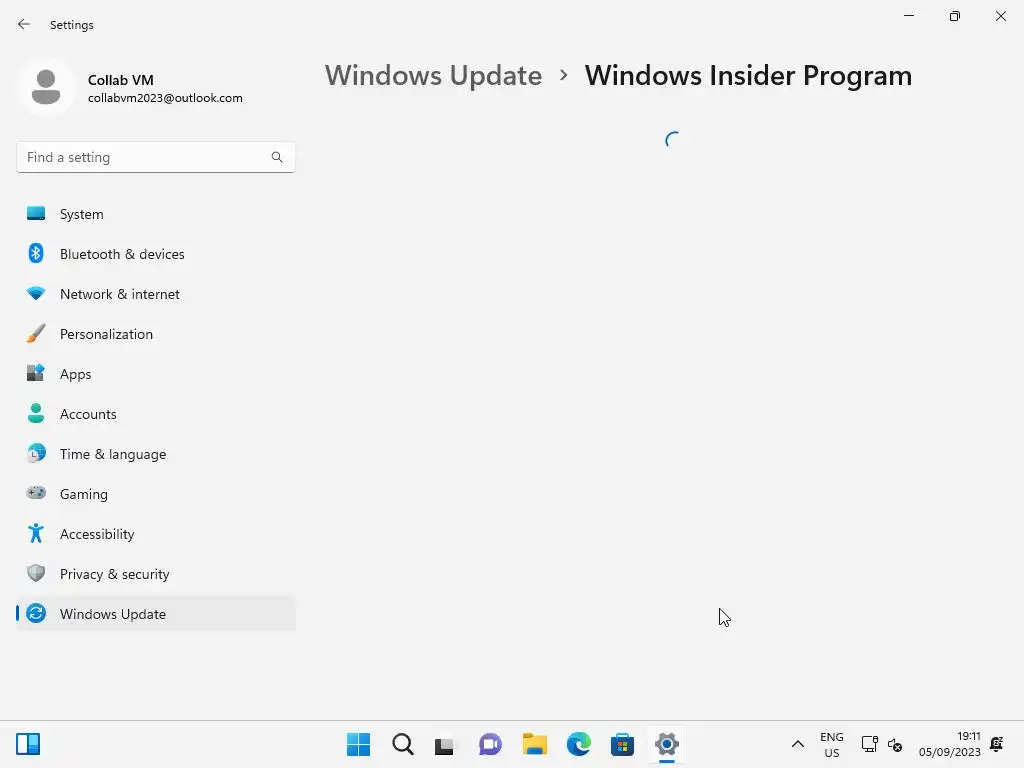1024x768 pixels.
Task: Close the Settings window
Action: [1000, 16]
